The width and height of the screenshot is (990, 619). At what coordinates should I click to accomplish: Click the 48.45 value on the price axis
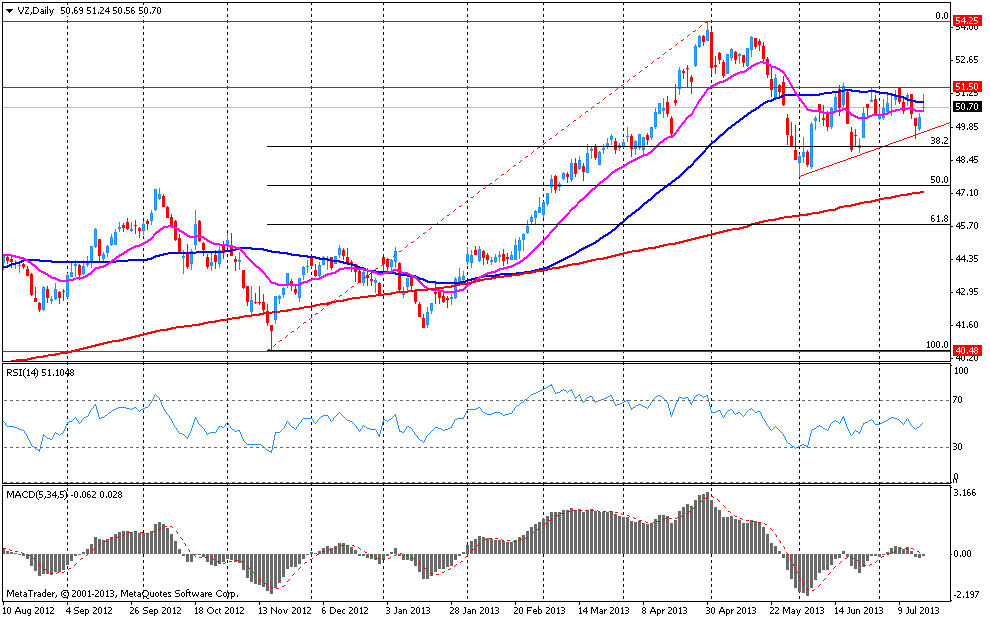[967, 160]
